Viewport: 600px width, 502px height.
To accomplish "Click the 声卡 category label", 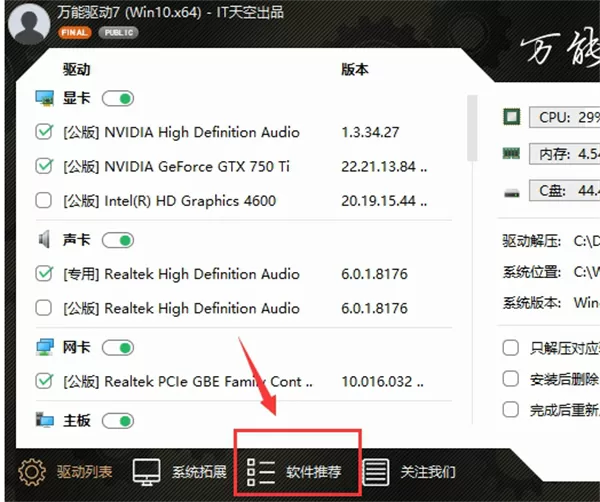I will click(77, 240).
